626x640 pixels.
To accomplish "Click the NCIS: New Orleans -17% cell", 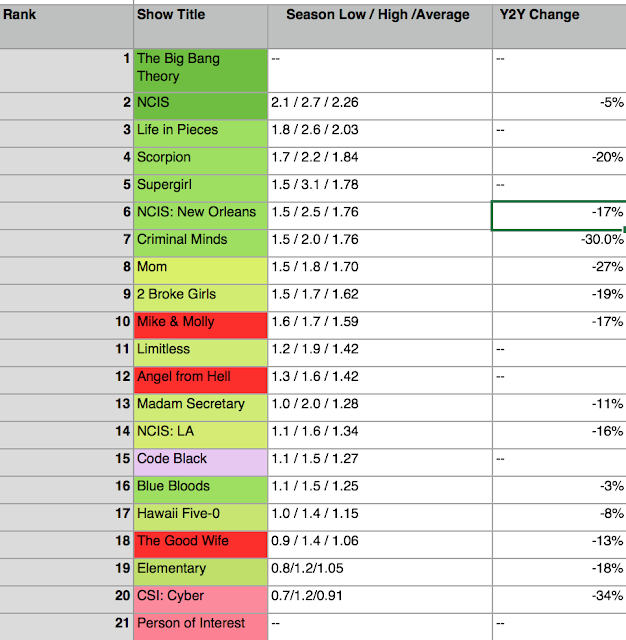I will (x=558, y=212).
